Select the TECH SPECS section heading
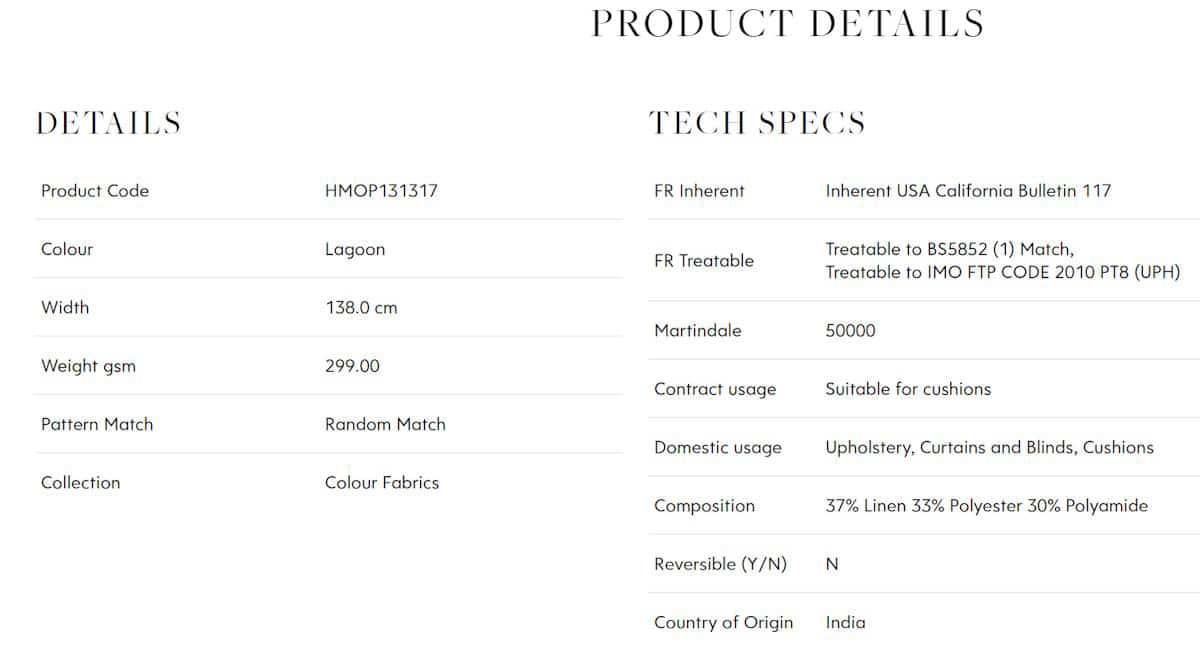 click(757, 123)
